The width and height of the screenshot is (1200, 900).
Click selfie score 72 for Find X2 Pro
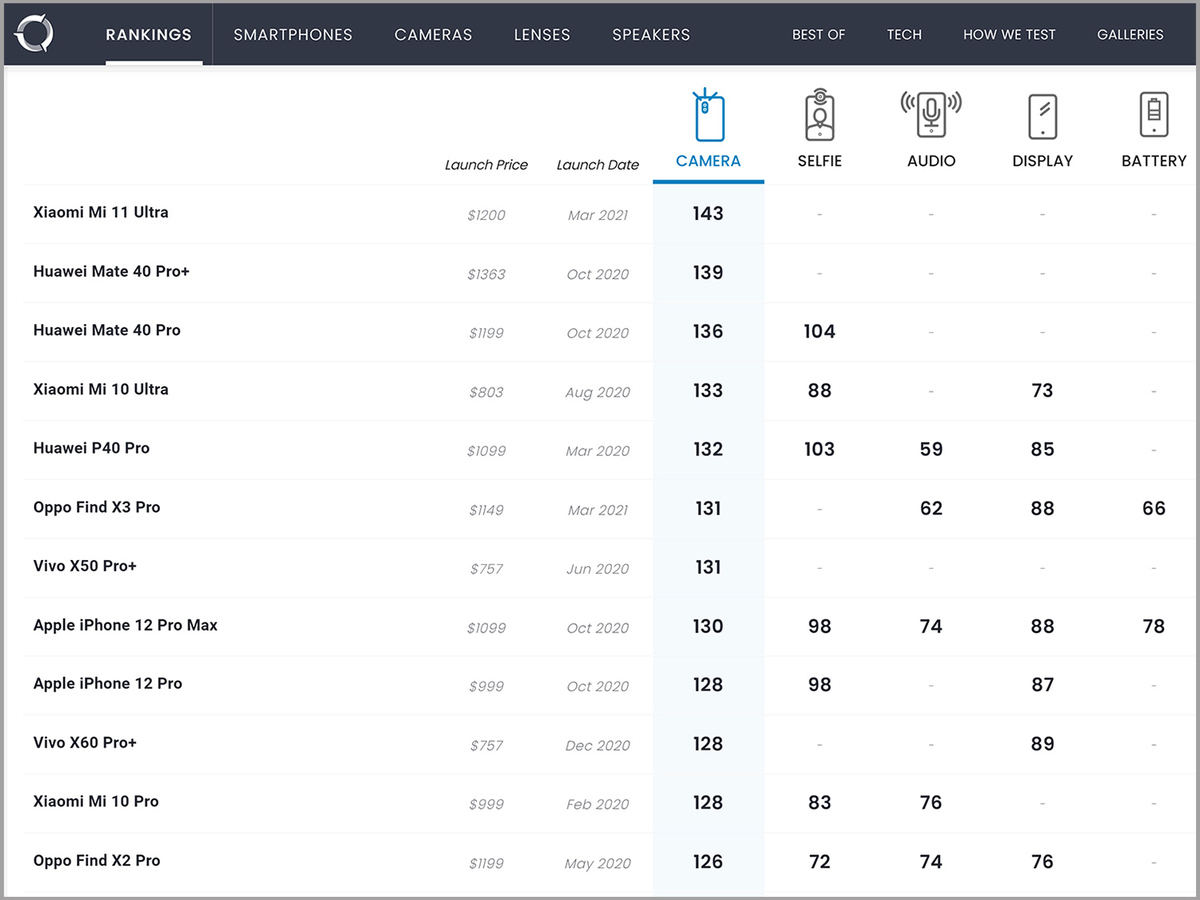[820, 862]
